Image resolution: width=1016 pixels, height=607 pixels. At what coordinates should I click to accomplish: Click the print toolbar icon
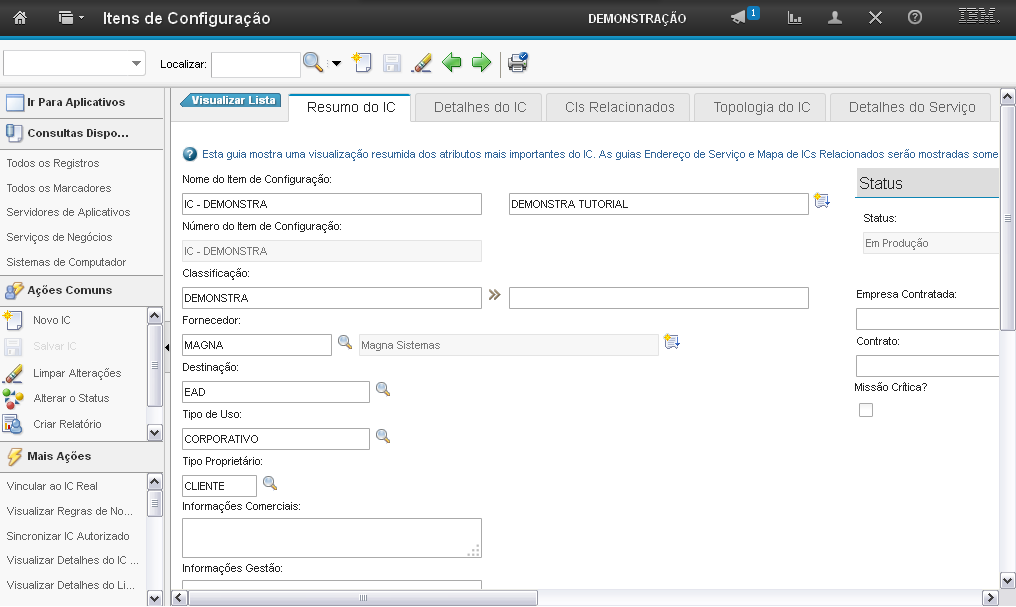pyautogui.click(x=518, y=63)
